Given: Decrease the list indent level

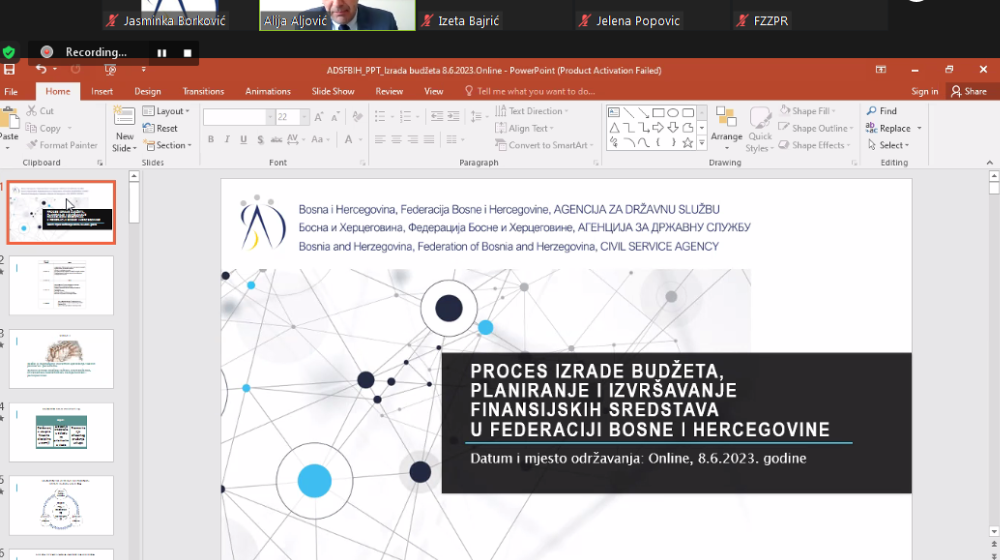Looking at the screenshot, I should (x=437, y=116).
